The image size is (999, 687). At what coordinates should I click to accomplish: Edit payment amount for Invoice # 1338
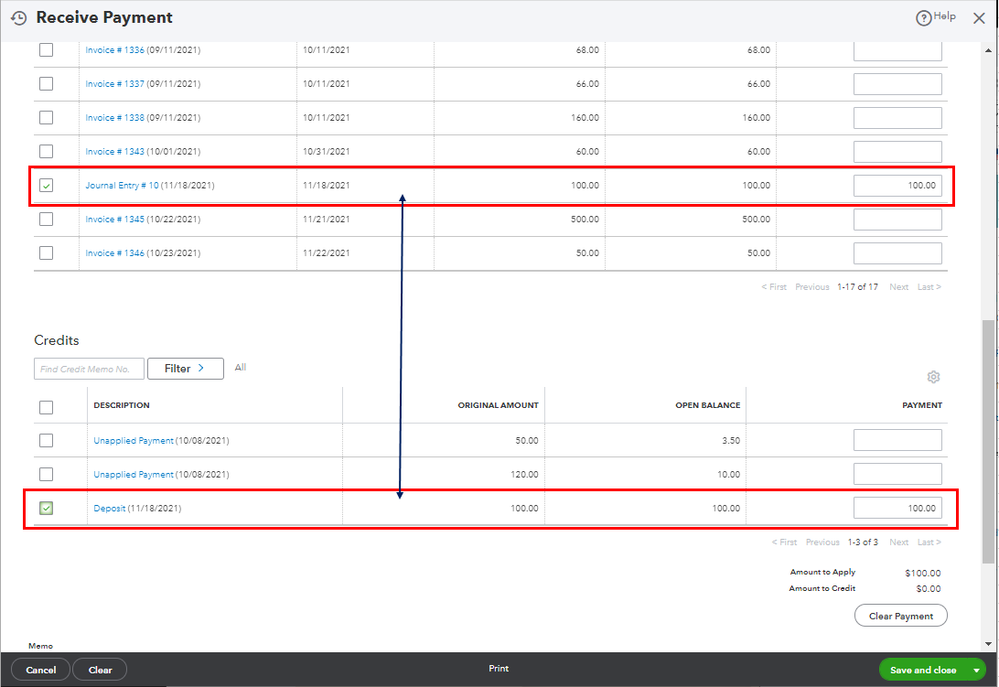coord(897,118)
